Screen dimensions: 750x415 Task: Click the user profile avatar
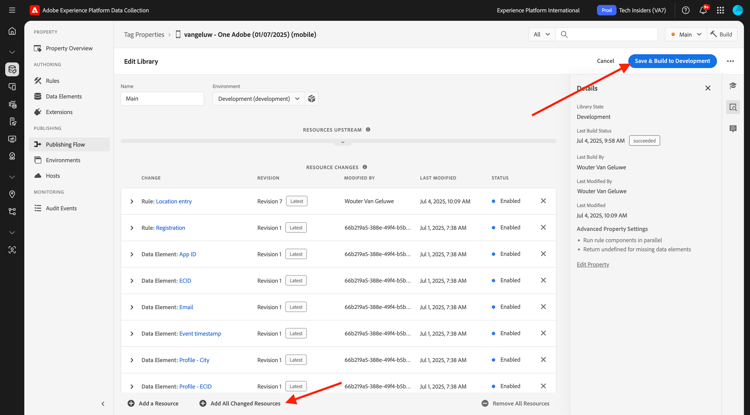click(x=737, y=10)
